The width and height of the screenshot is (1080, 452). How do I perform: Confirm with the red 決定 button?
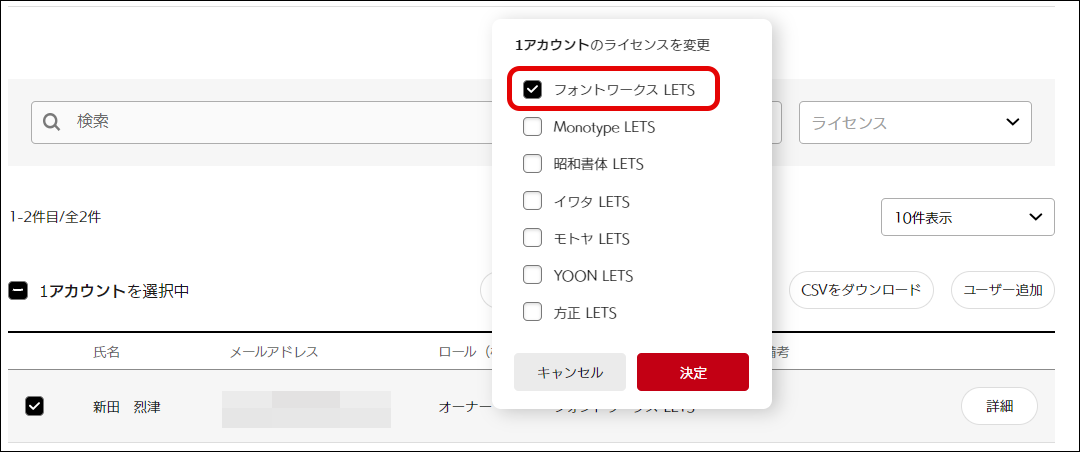tap(692, 372)
